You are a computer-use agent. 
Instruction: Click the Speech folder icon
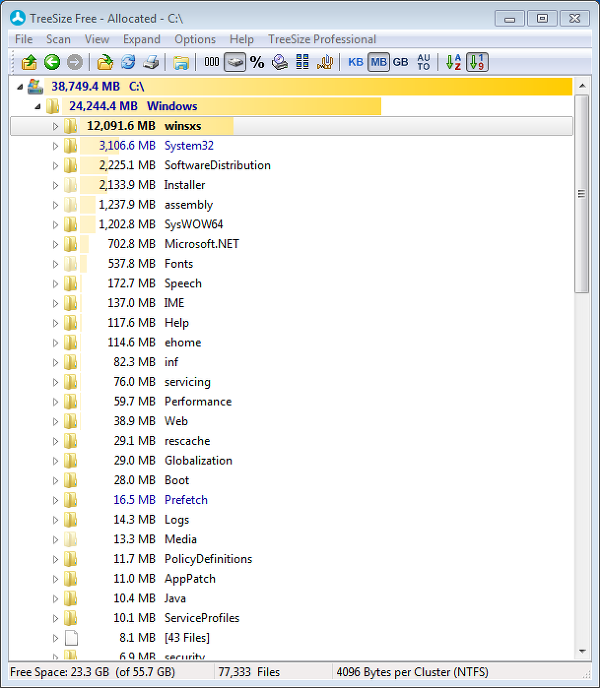coord(70,283)
